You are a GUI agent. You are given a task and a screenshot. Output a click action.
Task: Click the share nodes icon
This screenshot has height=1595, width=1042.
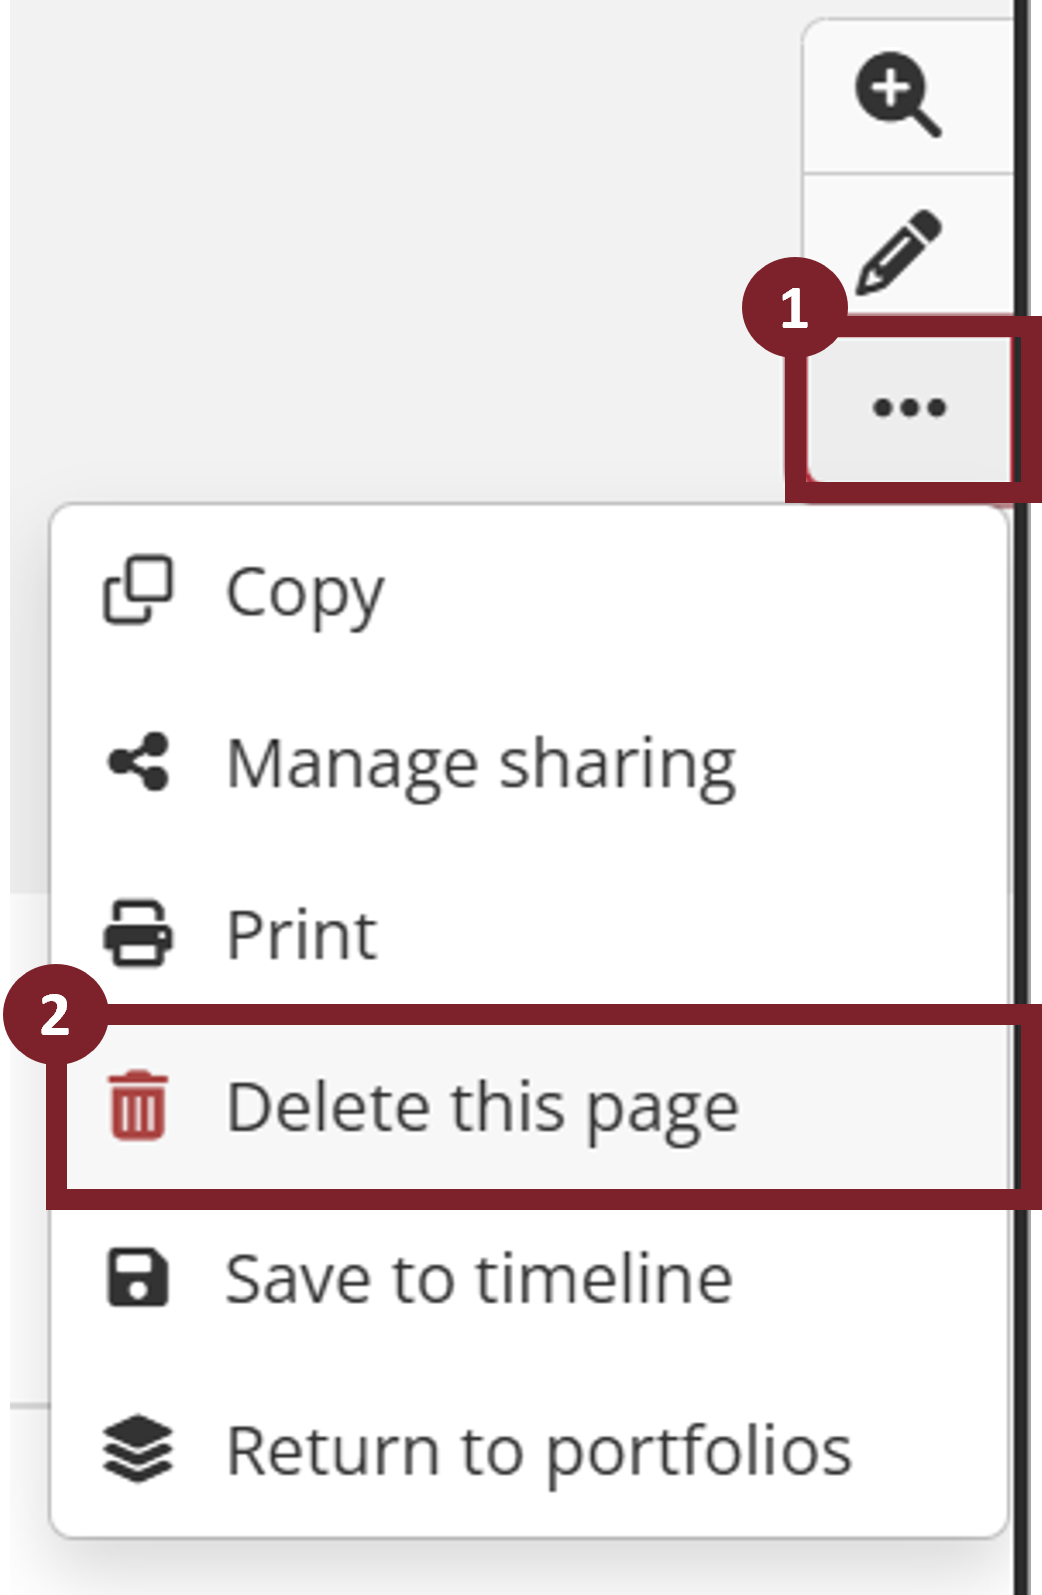[138, 762]
